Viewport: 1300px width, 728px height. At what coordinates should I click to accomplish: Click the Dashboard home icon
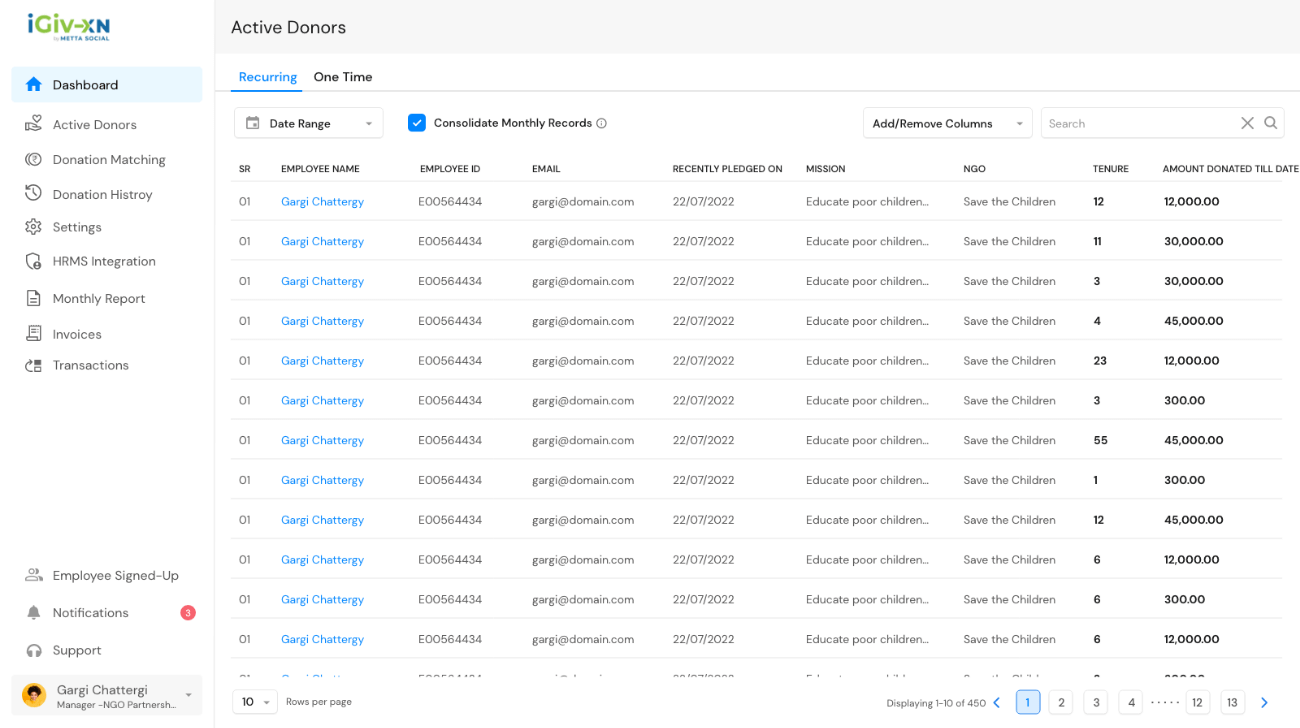point(34,85)
